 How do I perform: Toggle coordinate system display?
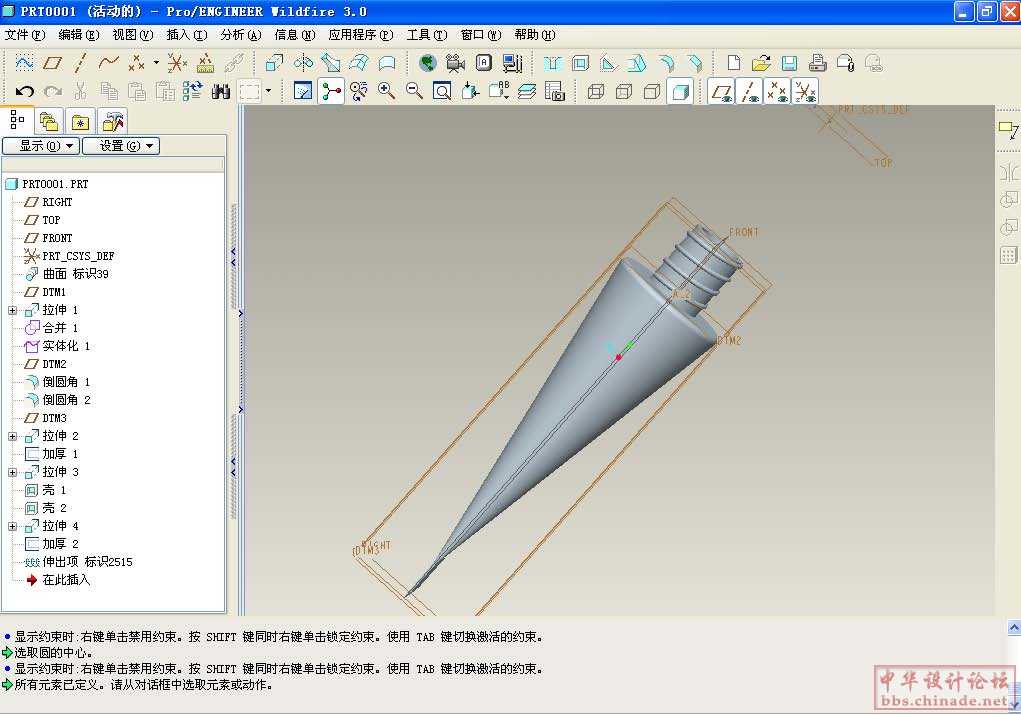805,91
